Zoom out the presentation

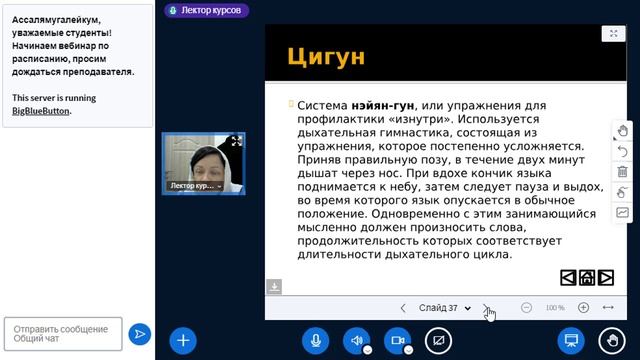[x=526, y=307]
